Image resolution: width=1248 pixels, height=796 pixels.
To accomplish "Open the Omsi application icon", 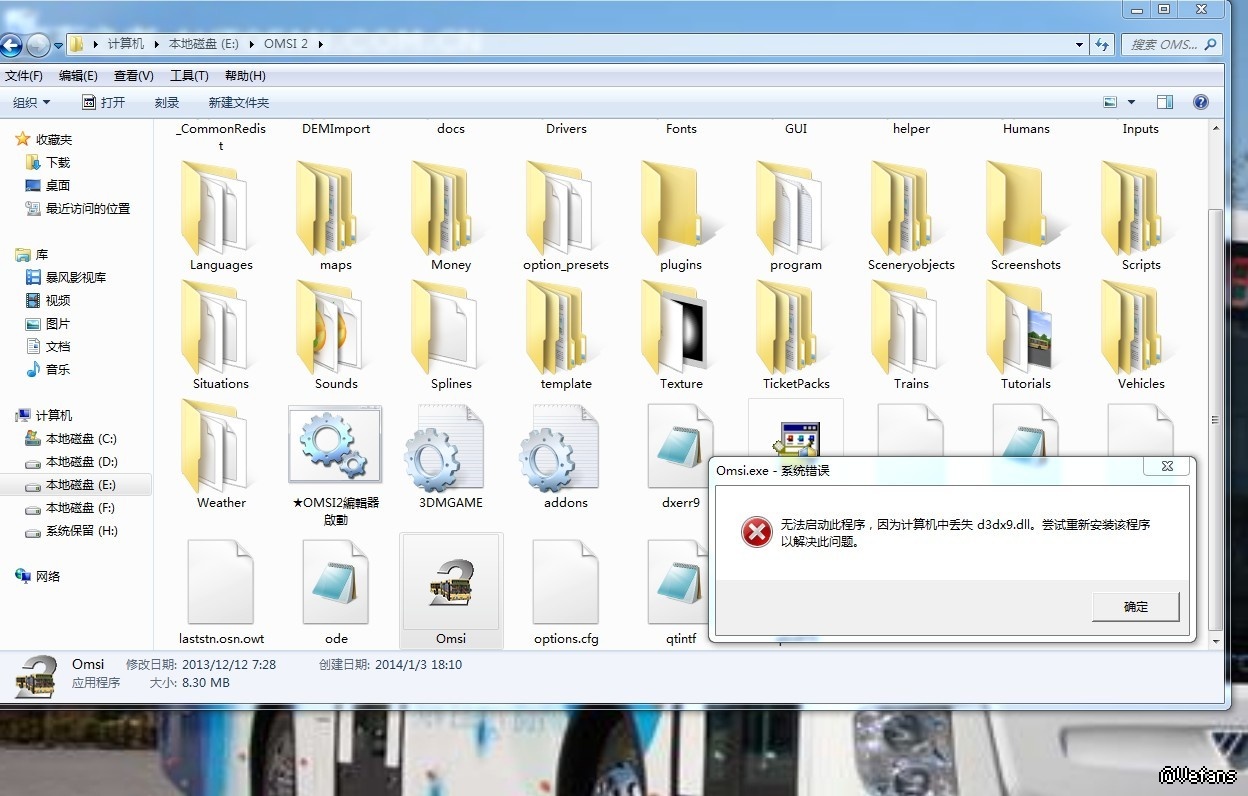I will 451,583.
